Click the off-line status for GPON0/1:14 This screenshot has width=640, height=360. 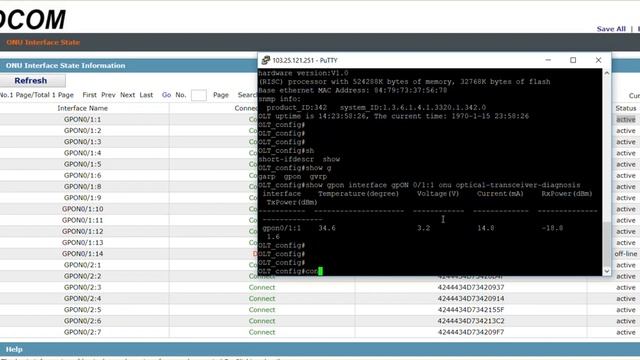pos(626,254)
